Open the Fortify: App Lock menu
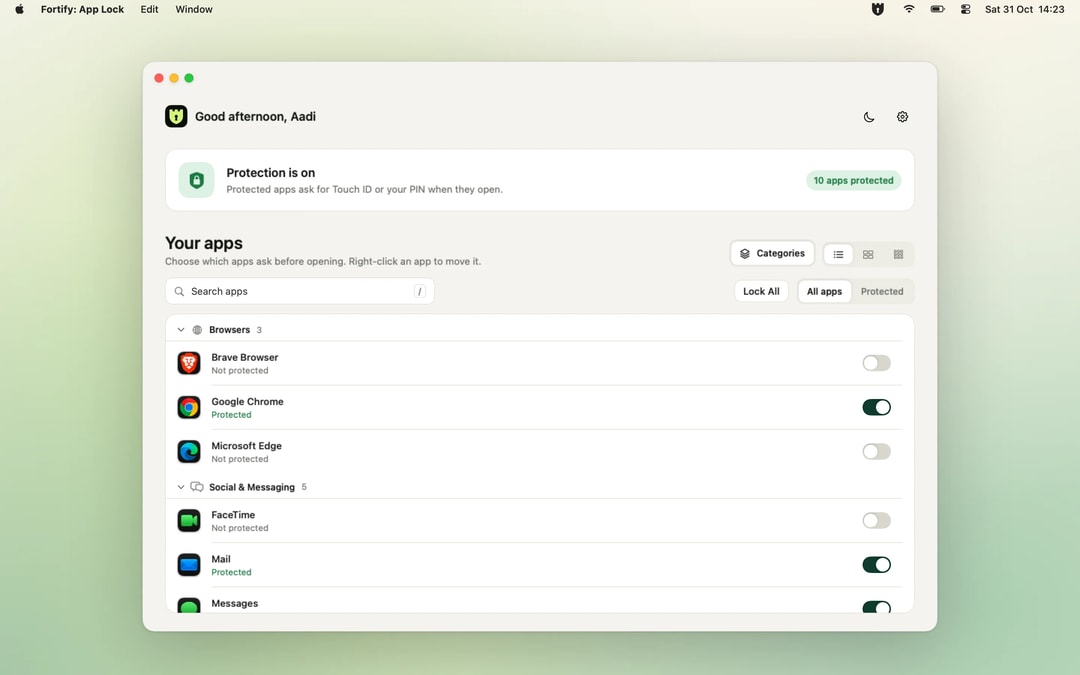Screen dimensions: 1080x675 coord(82,9)
